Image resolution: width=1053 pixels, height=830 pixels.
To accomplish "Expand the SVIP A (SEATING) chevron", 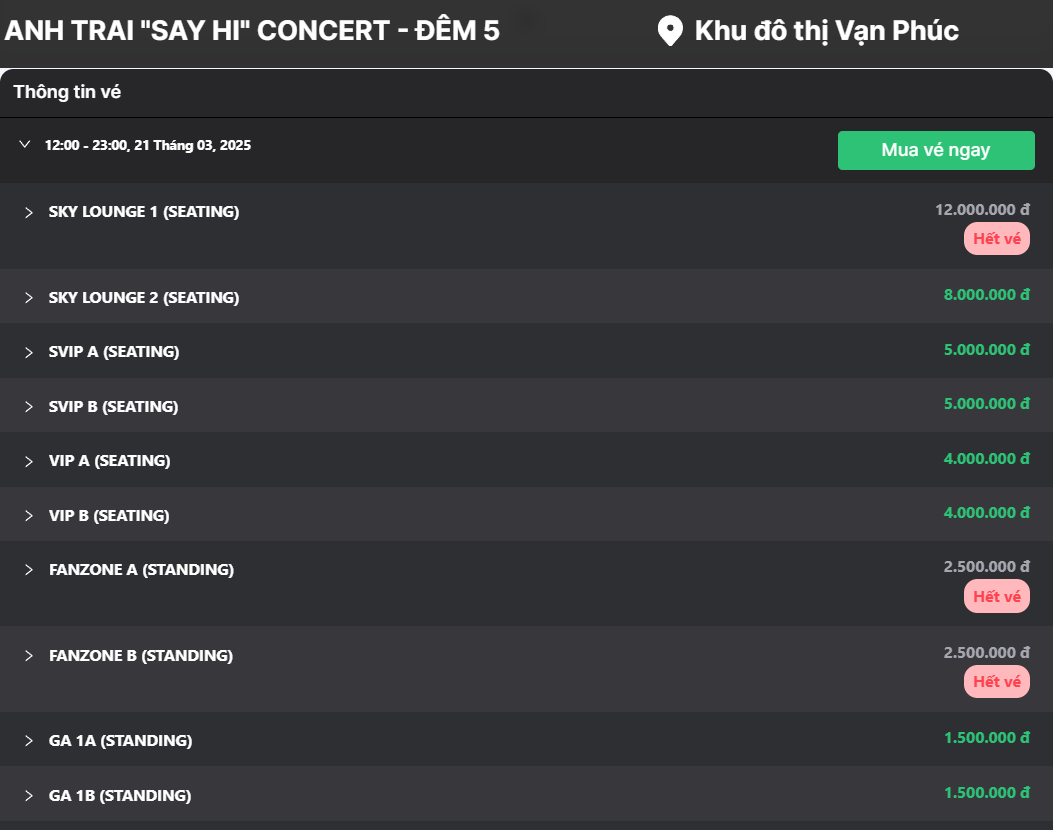I will tap(29, 352).
